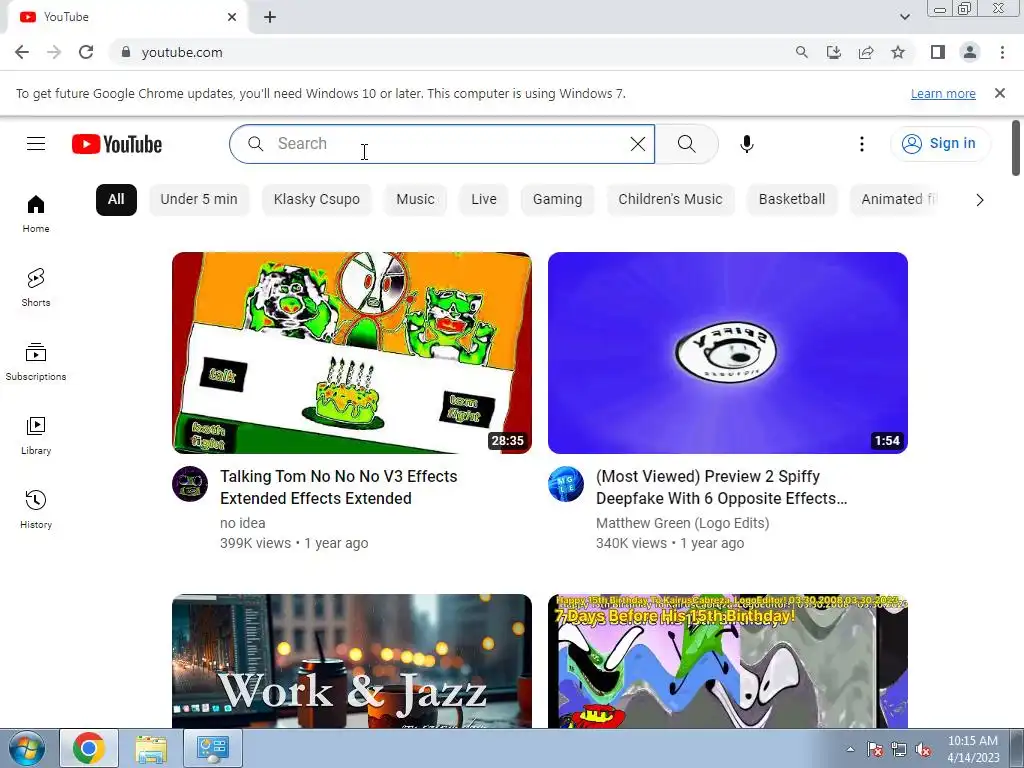Open the 15th Birthday video thumbnail
The image size is (1024, 768).
coord(728,661)
